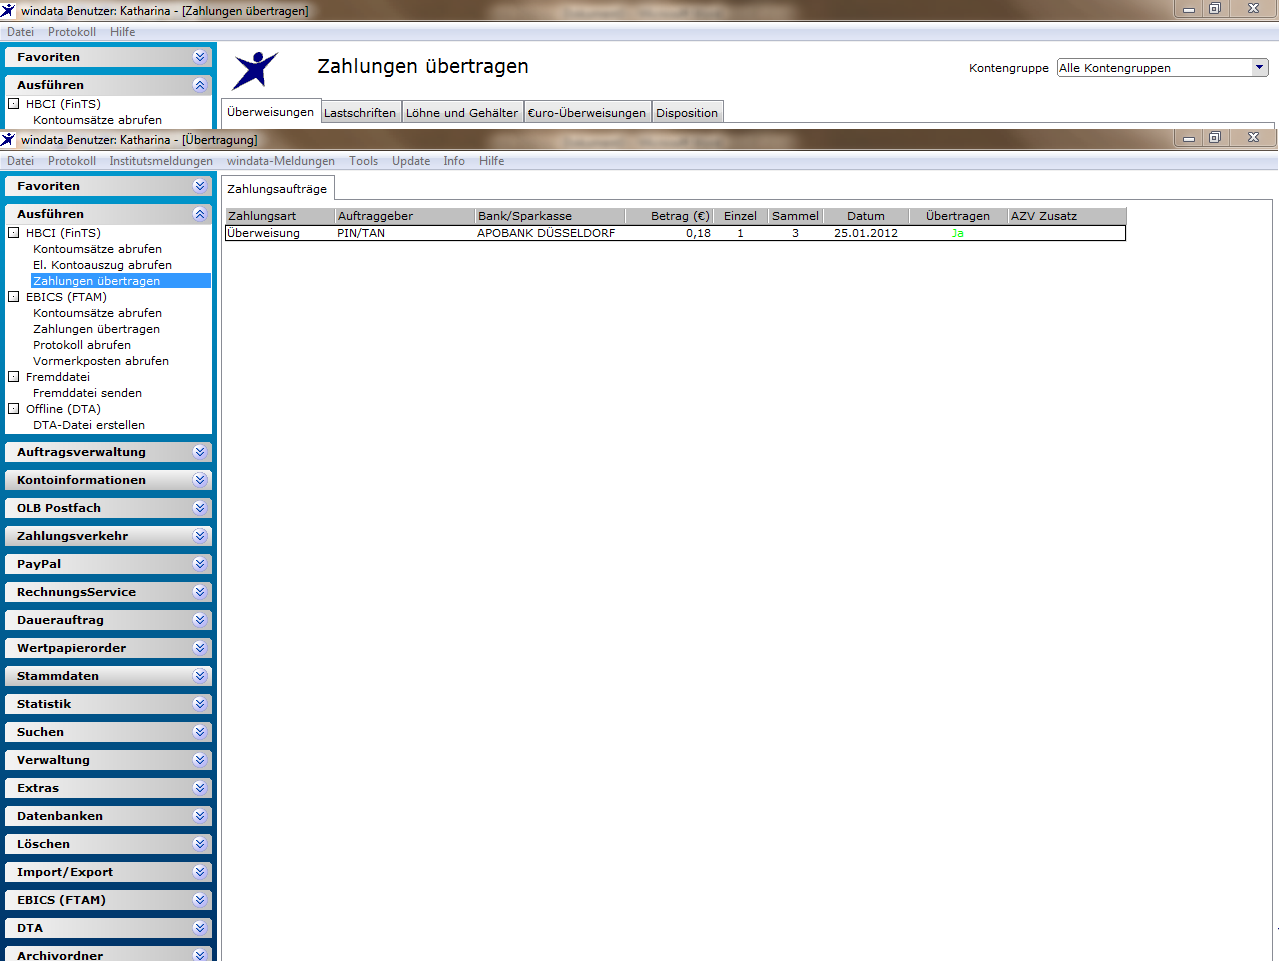Open the Kontengruppe dropdown
The image size is (1279, 961).
1163,68
